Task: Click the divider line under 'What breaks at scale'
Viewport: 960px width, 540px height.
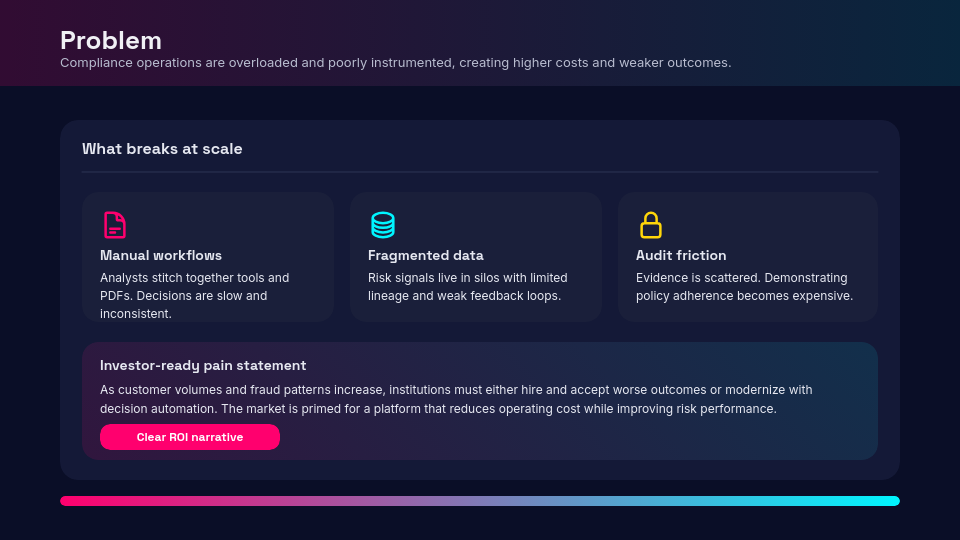Action: pyautogui.click(x=480, y=172)
